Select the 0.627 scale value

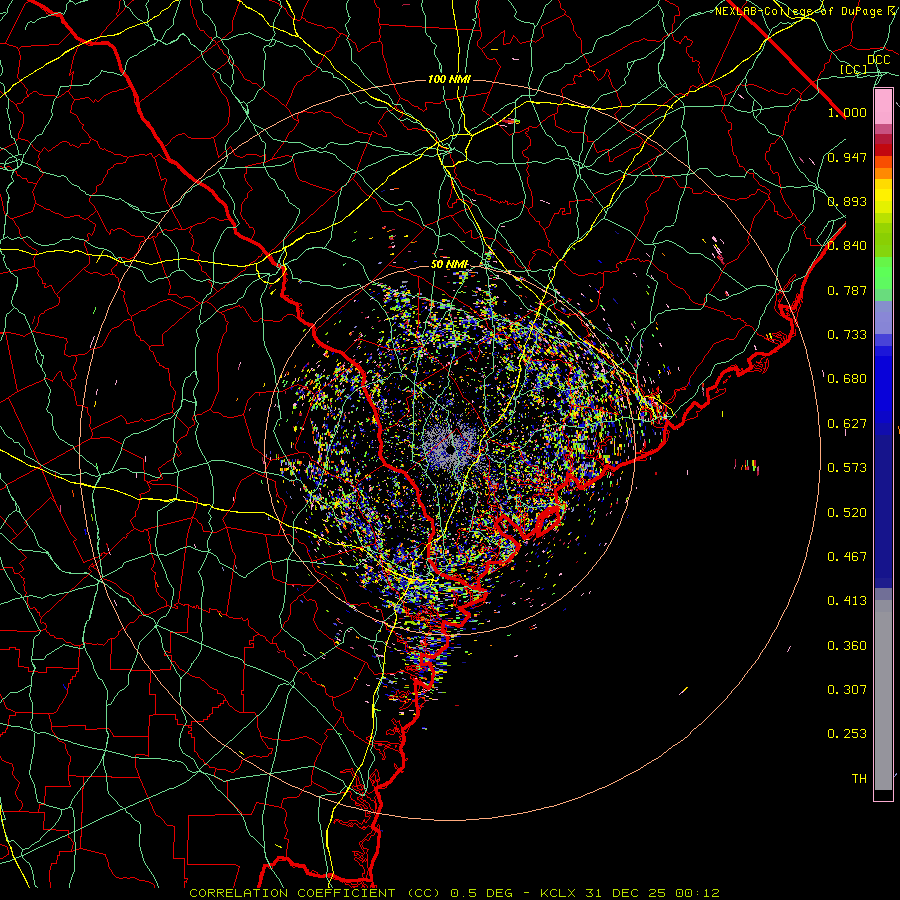847,424
